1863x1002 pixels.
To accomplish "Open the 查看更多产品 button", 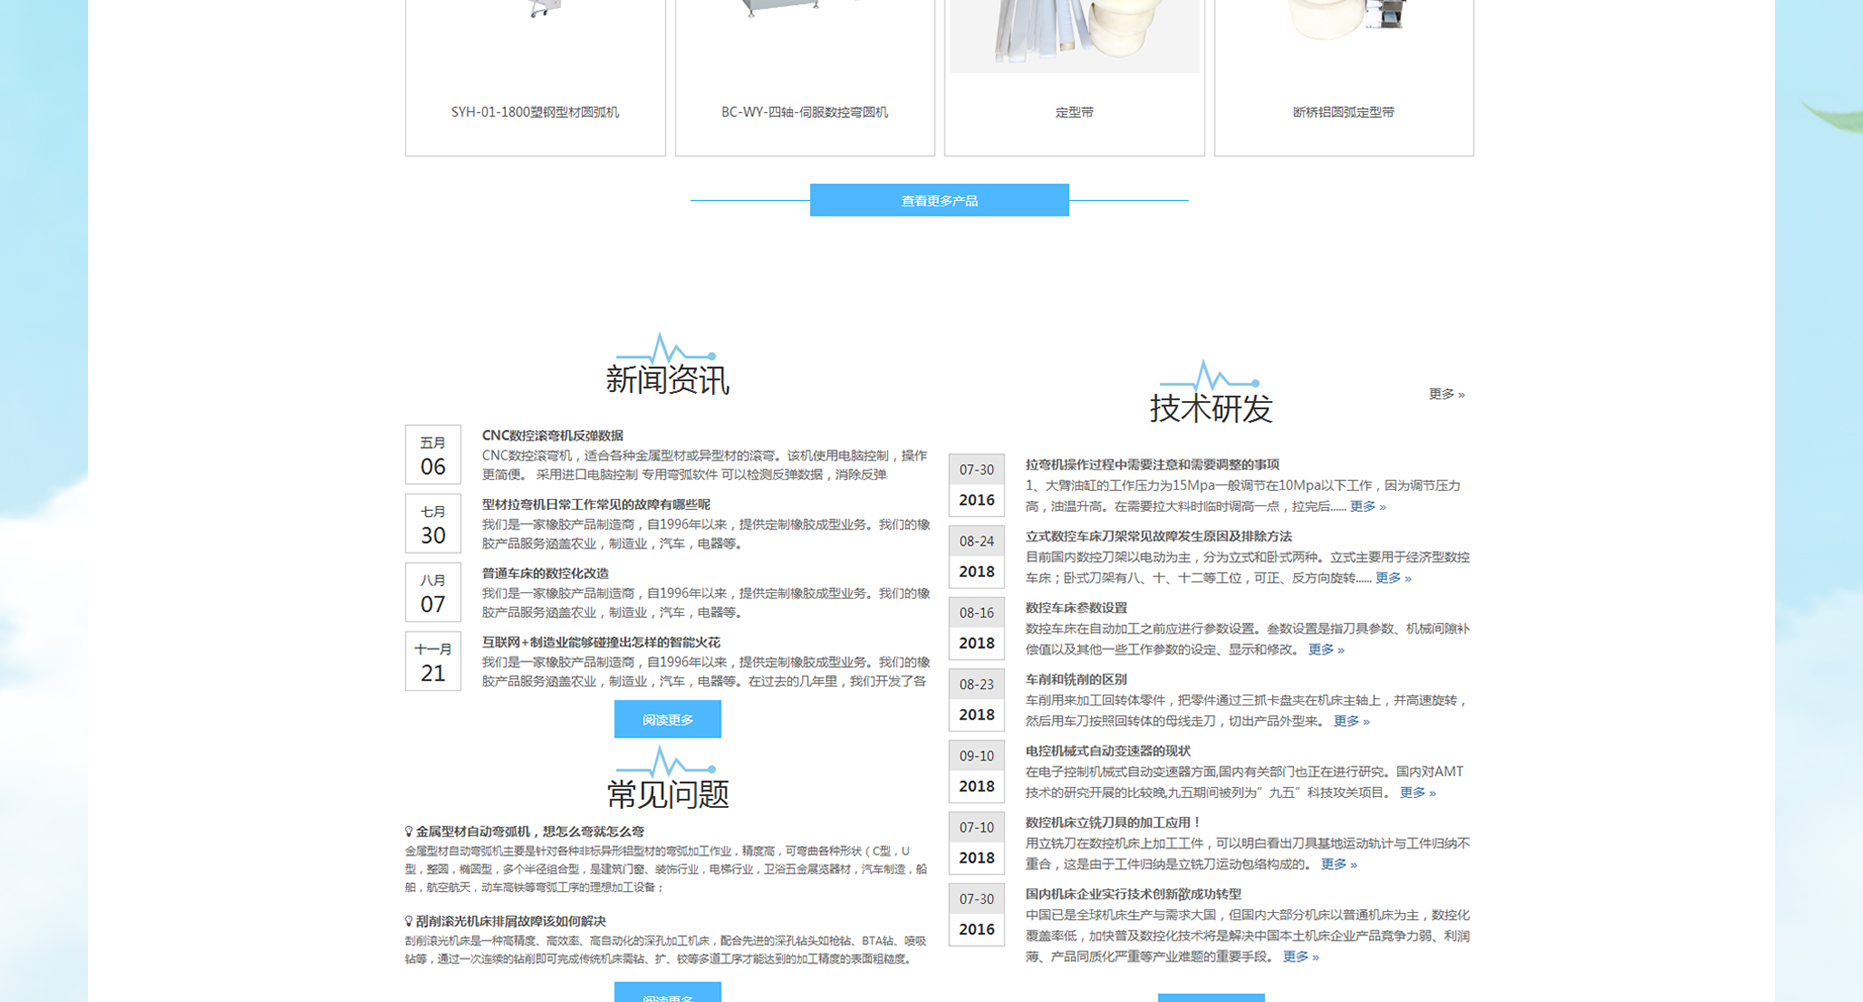I will pos(938,200).
